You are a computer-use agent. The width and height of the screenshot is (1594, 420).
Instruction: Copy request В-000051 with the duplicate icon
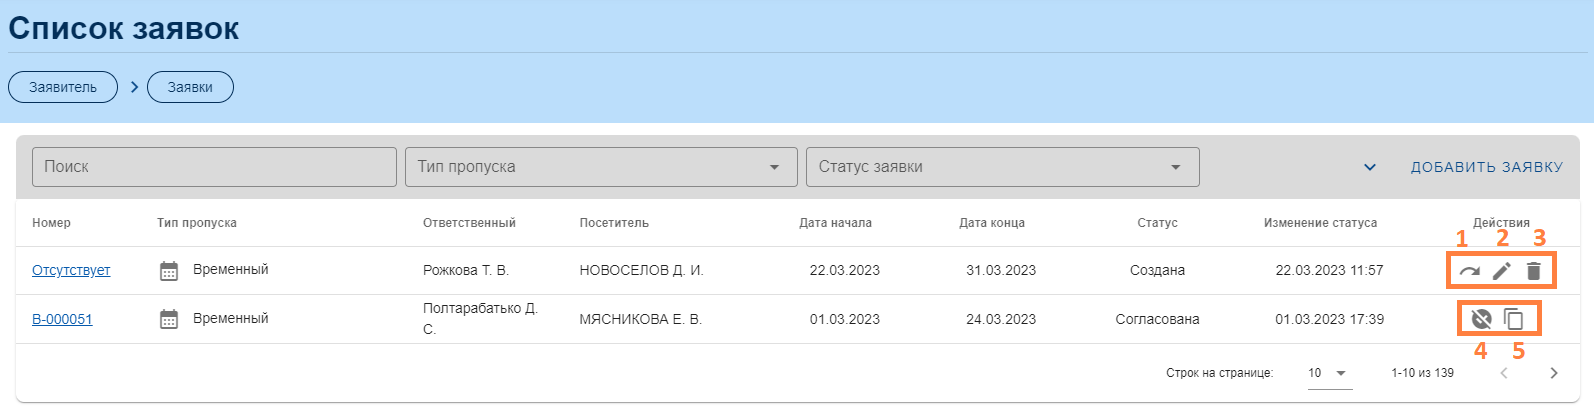point(1514,319)
